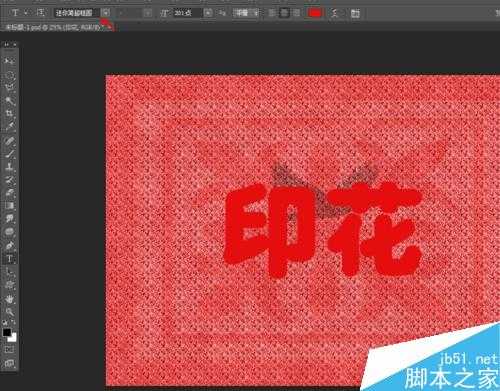Select the History Brush tool
500x391 pixels.
coord(9,179)
